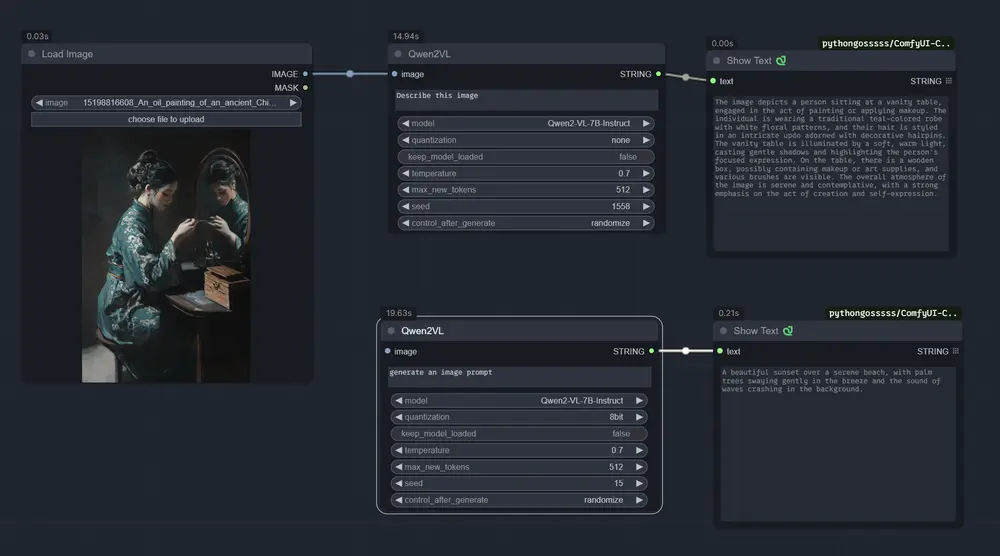Screen dimensions: 1000x556
Task: Click the title dot of the Qwen2VL node with seed 15
Action: click(x=391, y=330)
